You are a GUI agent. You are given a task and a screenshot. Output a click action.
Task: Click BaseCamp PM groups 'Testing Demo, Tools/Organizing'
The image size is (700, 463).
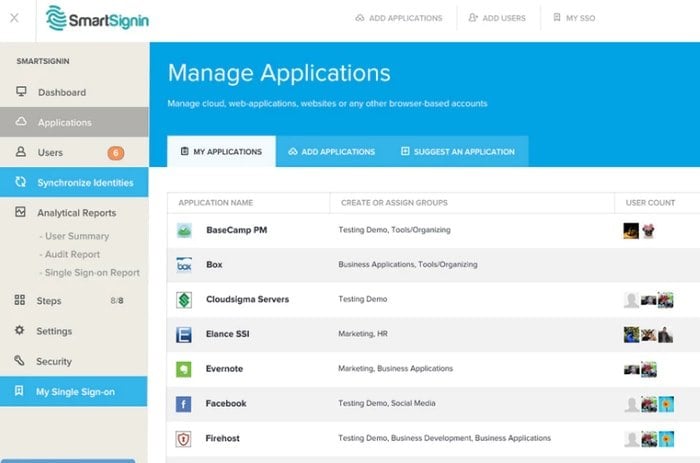coord(394,229)
